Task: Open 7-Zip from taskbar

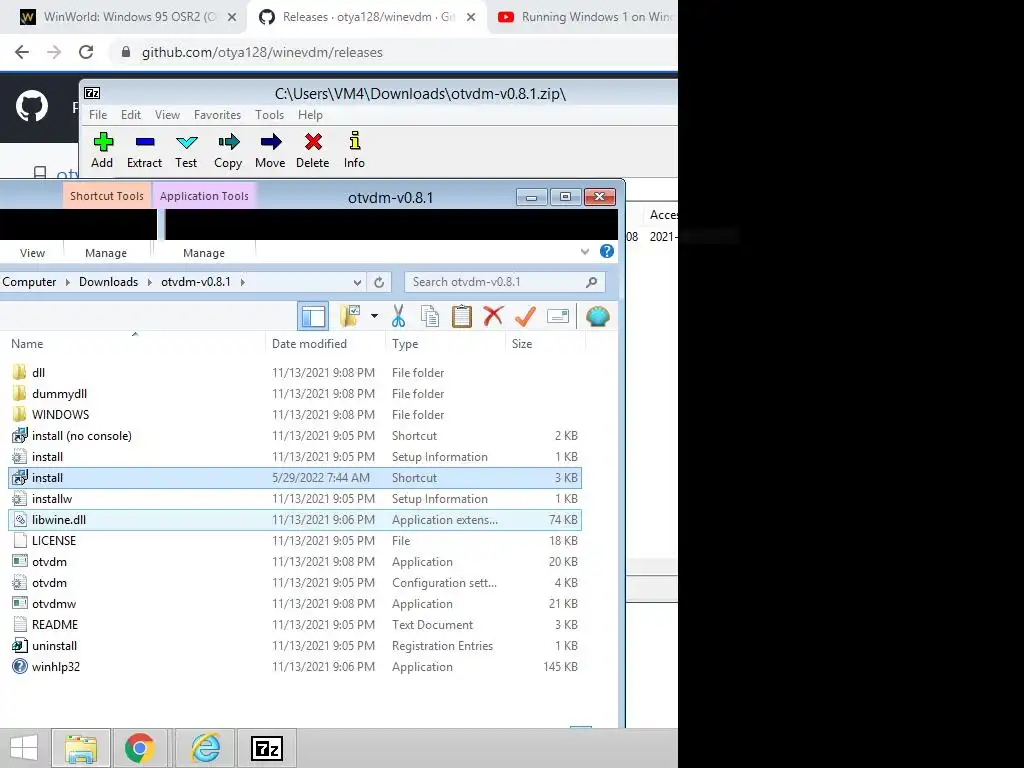Action: tap(267, 748)
